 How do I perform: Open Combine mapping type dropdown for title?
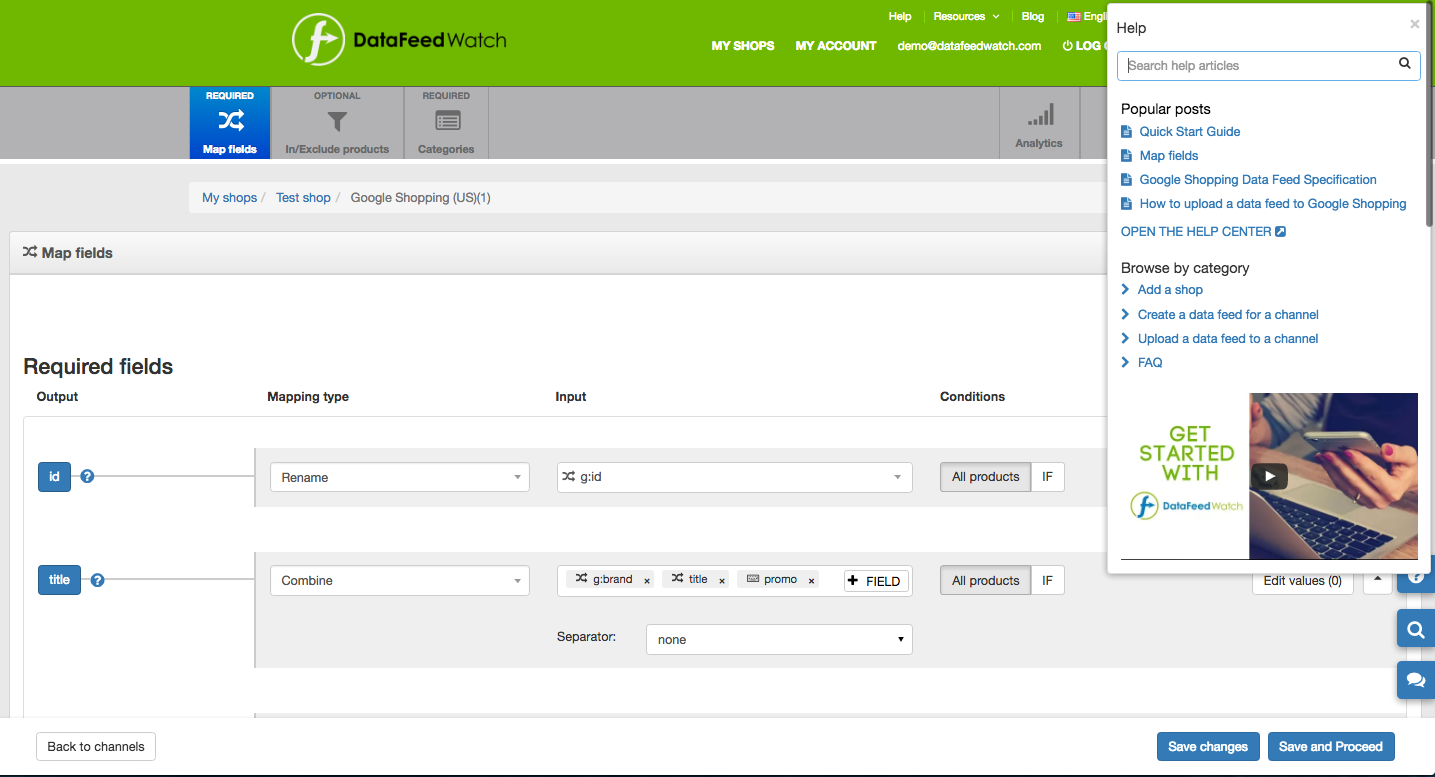(x=400, y=580)
